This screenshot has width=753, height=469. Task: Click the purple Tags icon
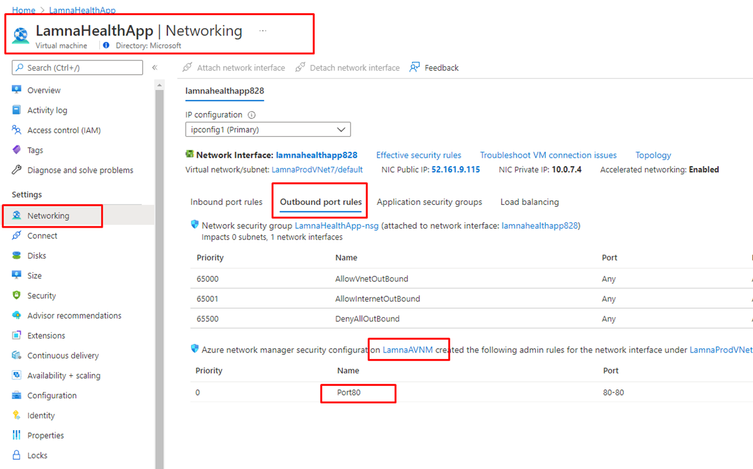[x=16, y=150]
